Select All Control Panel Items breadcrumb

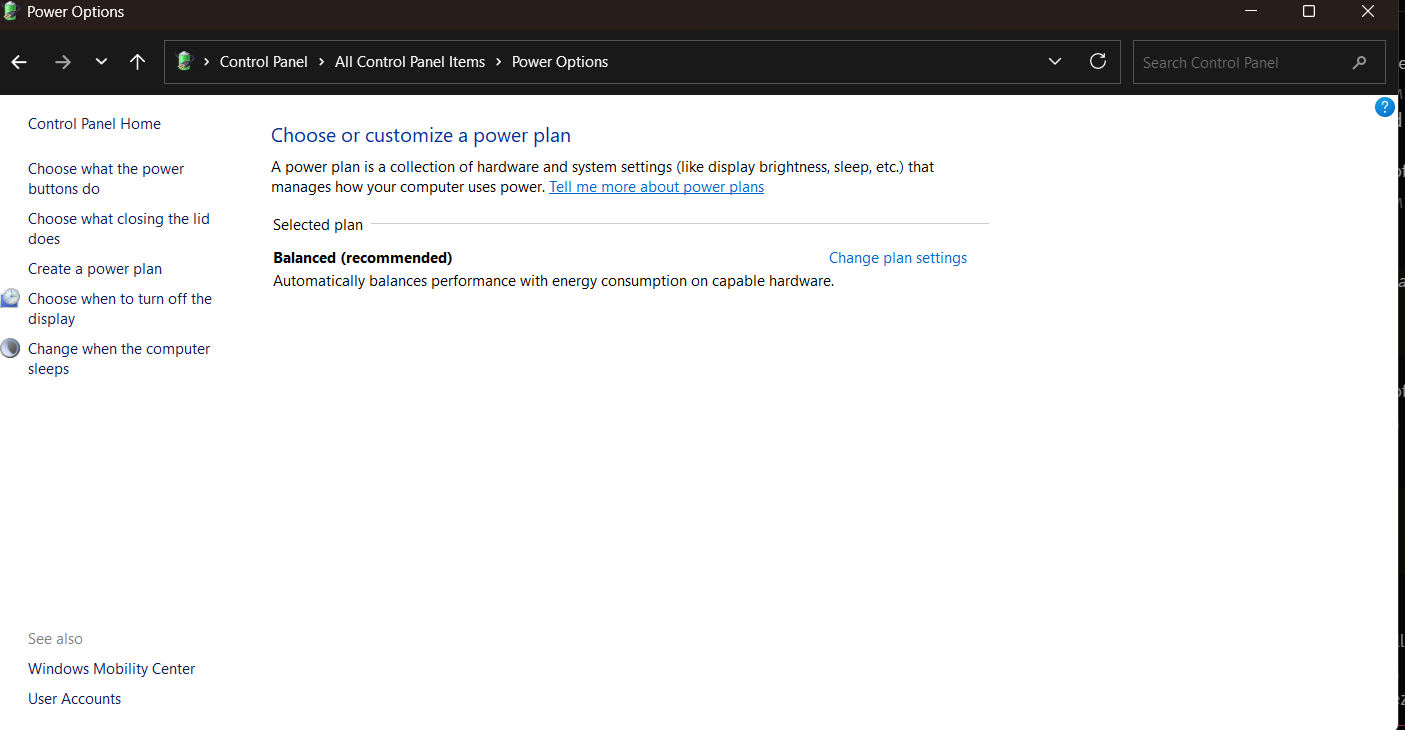(x=410, y=62)
